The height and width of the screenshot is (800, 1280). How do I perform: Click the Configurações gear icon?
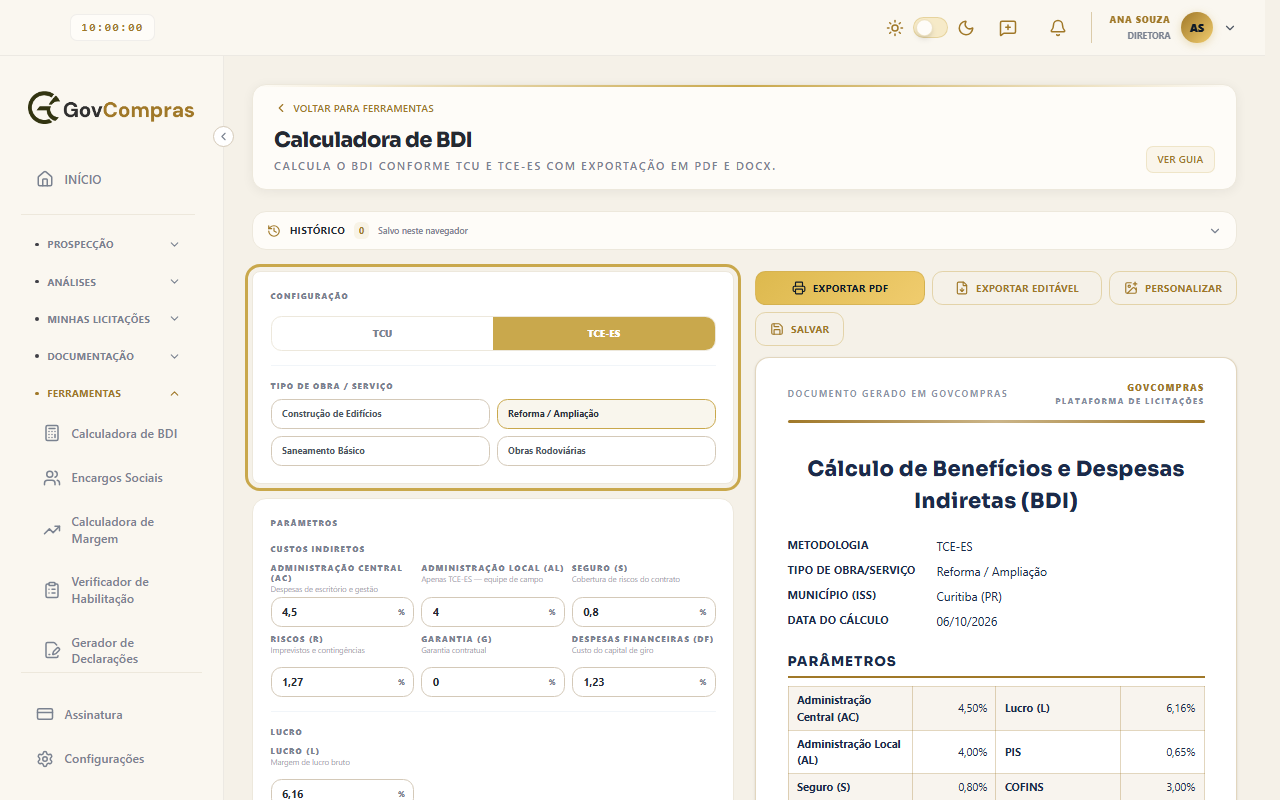(x=45, y=759)
